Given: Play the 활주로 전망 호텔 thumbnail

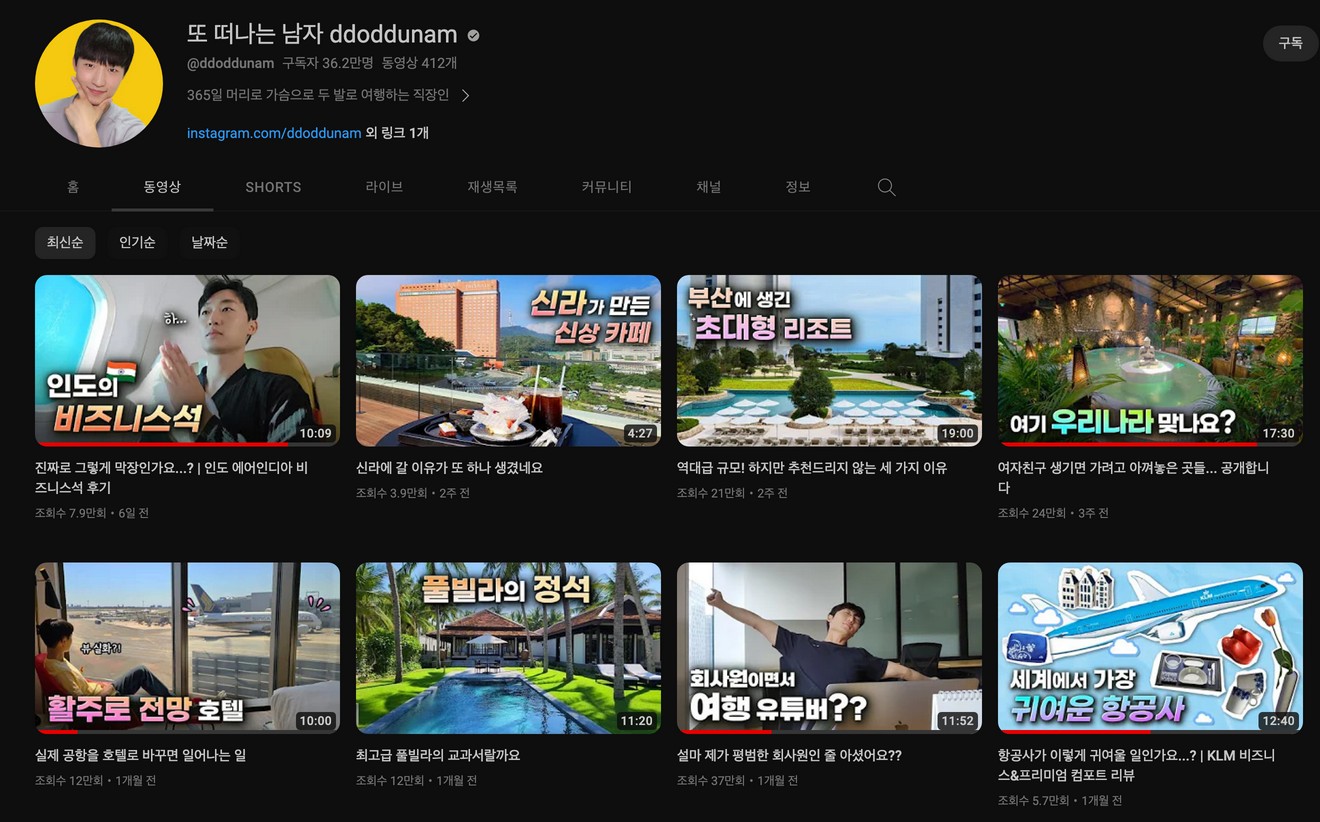Looking at the screenshot, I should click(187, 647).
